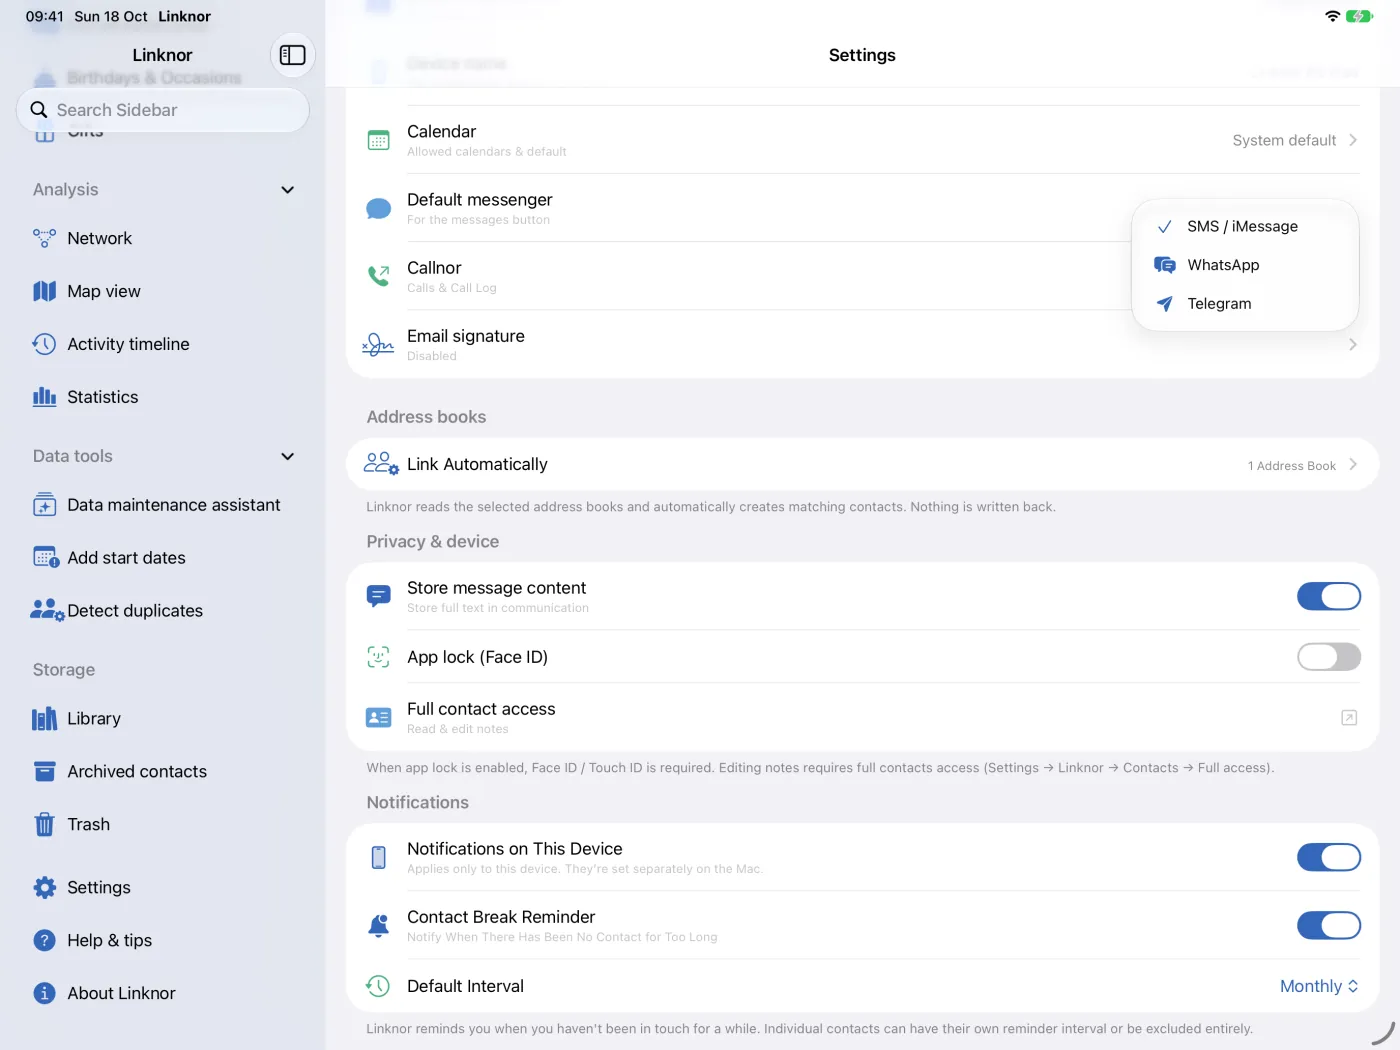
Task: Collapse the Data tools section
Action: [288, 456]
